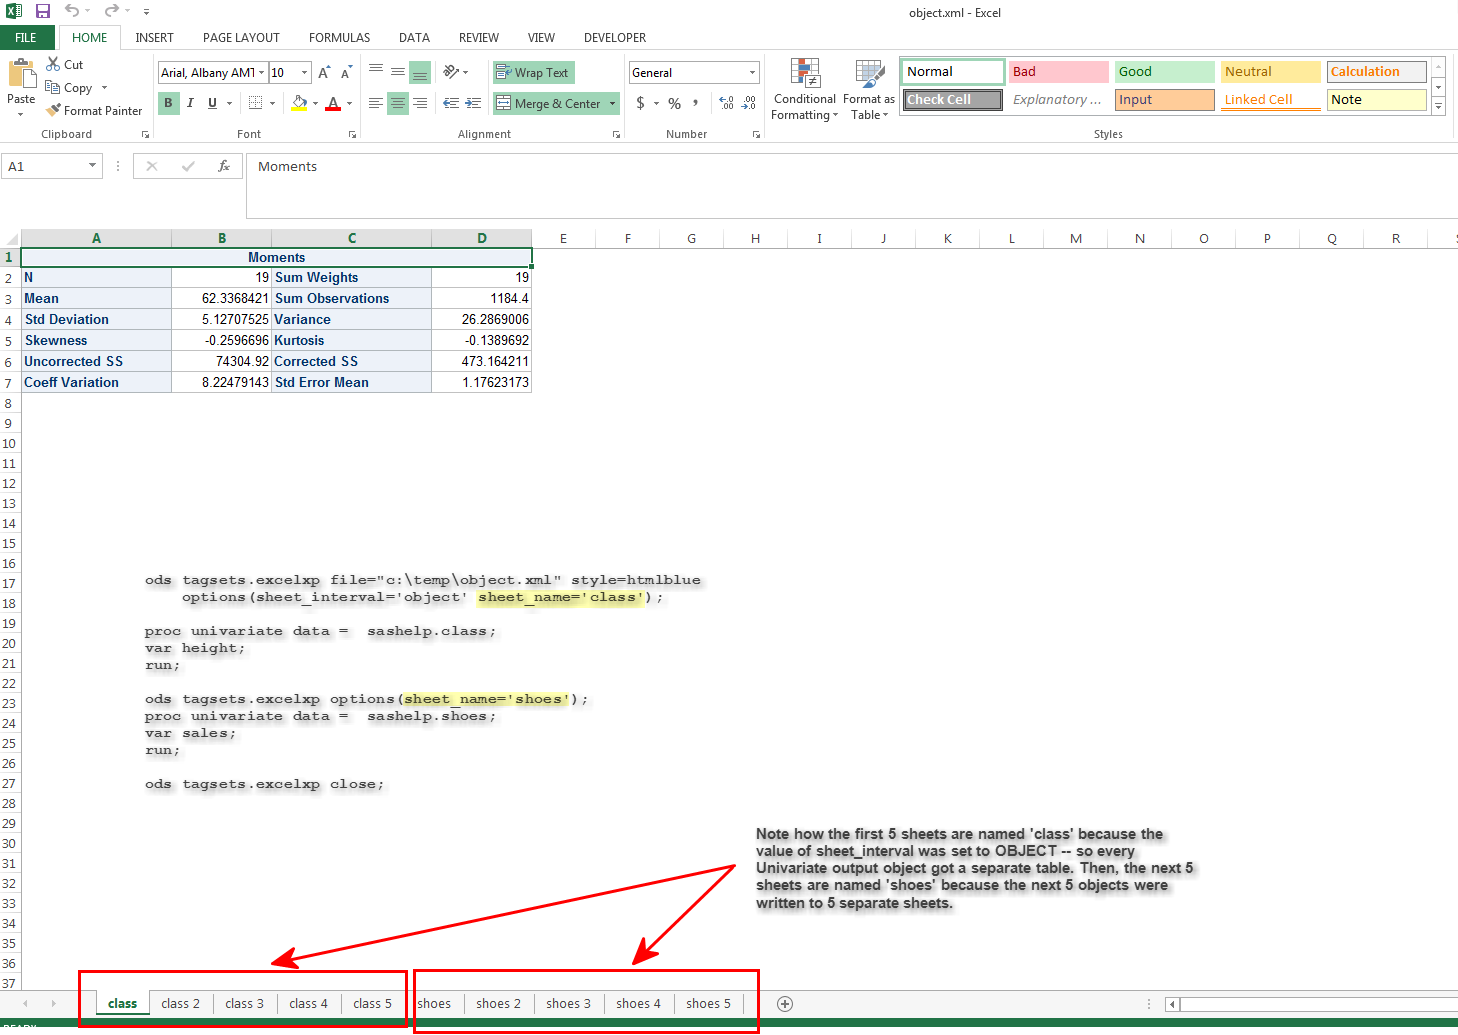Select the Std Deviation cell
Viewport: 1458px width, 1035px height.
click(x=96, y=320)
